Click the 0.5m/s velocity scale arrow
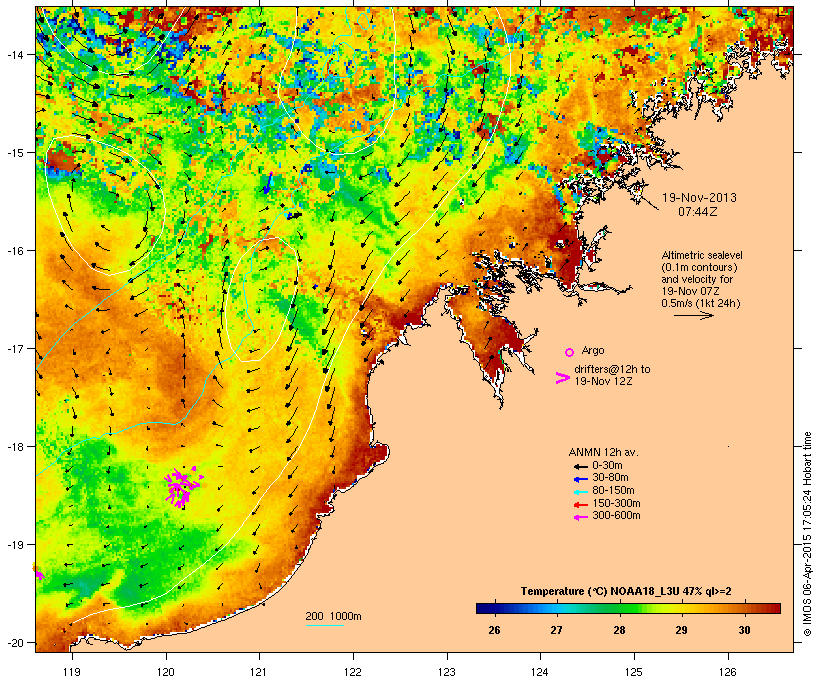The image size is (820, 680). pos(693,315)
